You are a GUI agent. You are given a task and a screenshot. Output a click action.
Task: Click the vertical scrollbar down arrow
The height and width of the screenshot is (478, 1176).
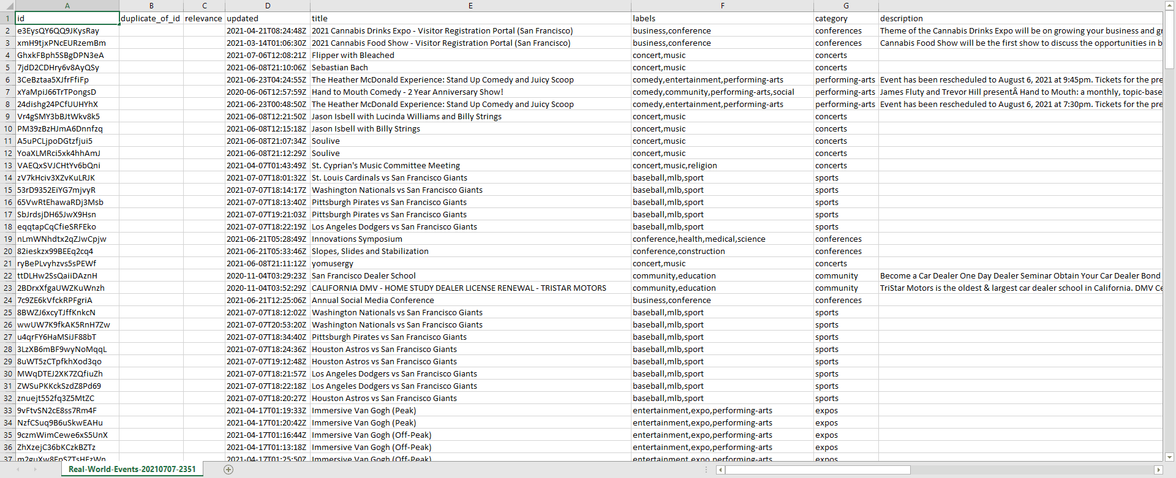coord(1171,456)
